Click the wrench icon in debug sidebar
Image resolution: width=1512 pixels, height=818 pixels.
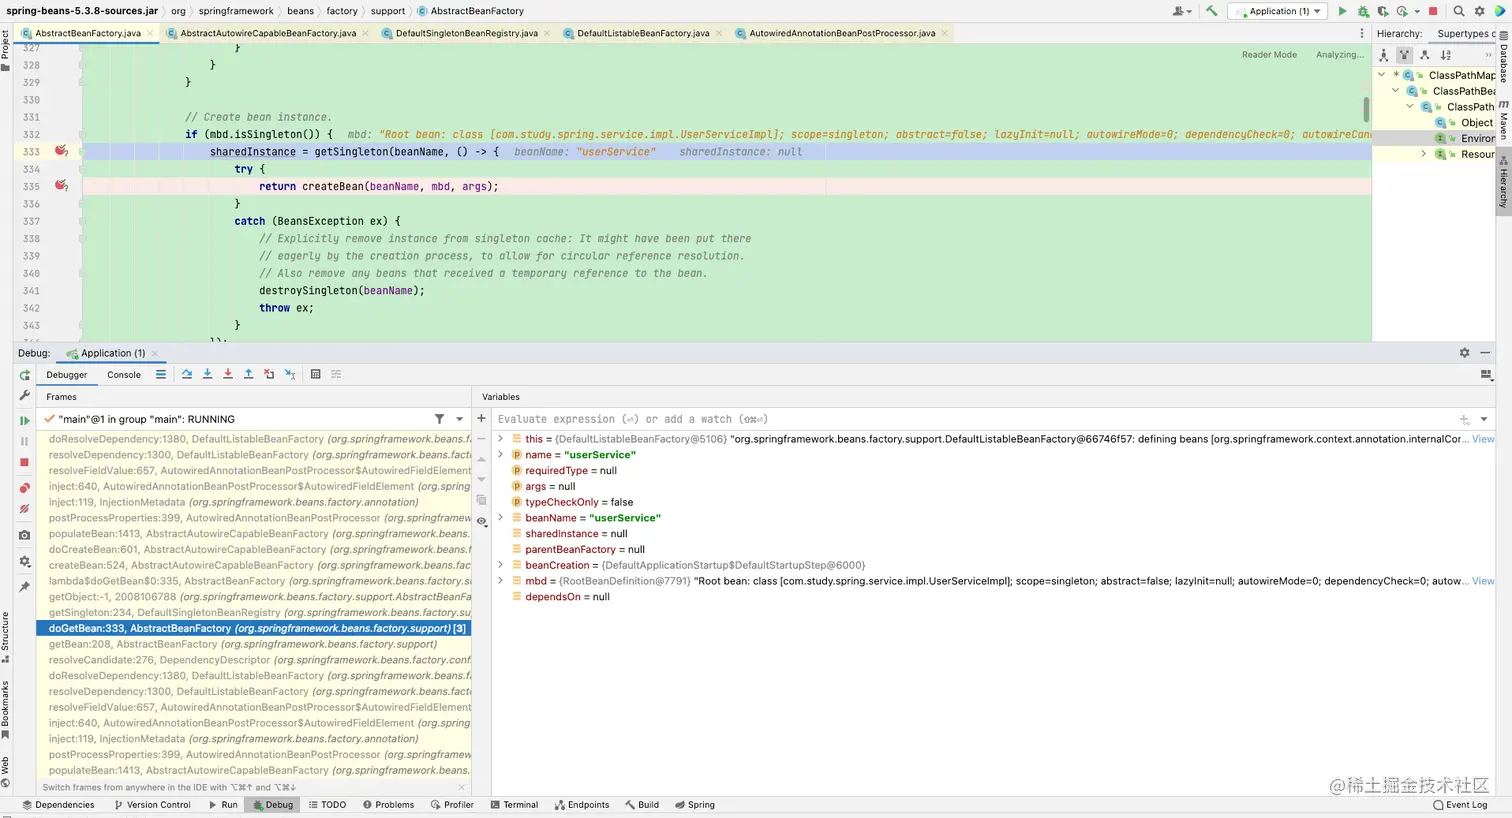25,395
